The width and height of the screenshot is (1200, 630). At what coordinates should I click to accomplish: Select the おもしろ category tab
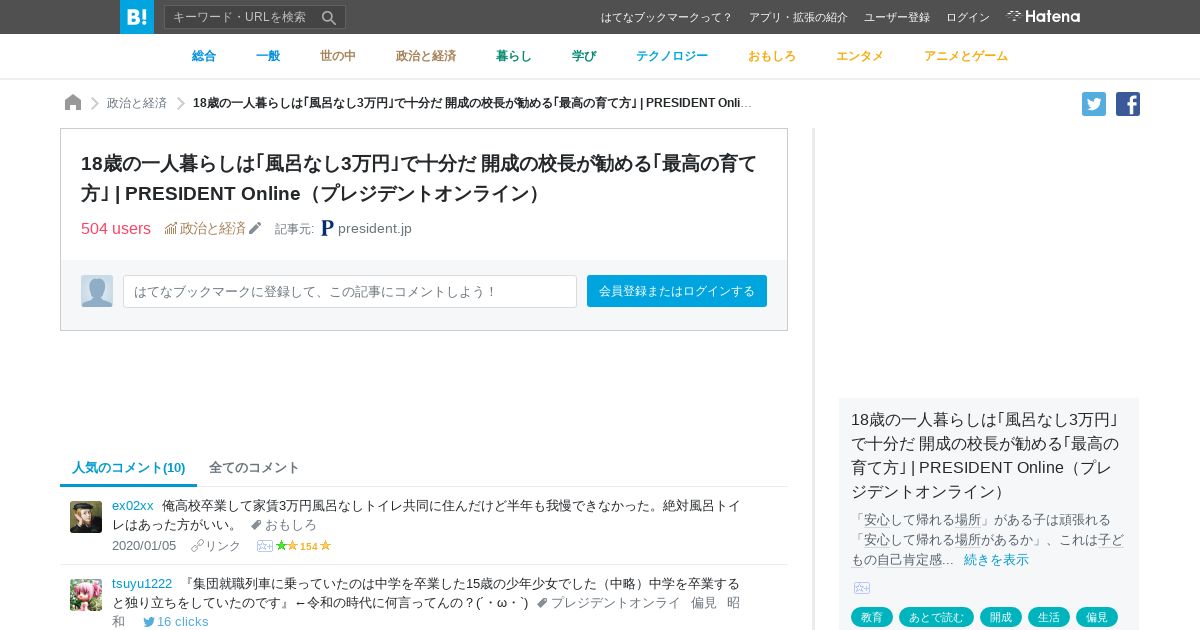click(x=772, y=56)
